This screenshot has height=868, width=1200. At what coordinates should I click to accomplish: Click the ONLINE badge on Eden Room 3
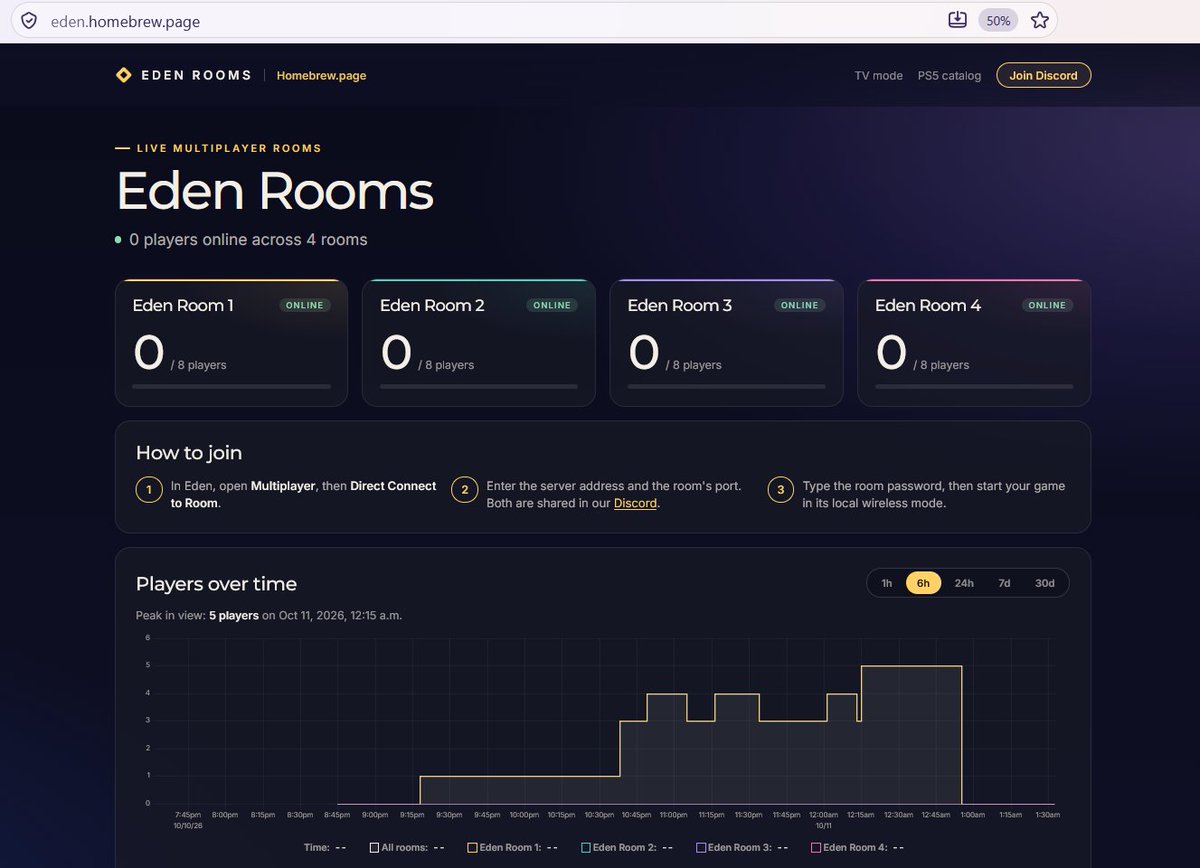799,305
